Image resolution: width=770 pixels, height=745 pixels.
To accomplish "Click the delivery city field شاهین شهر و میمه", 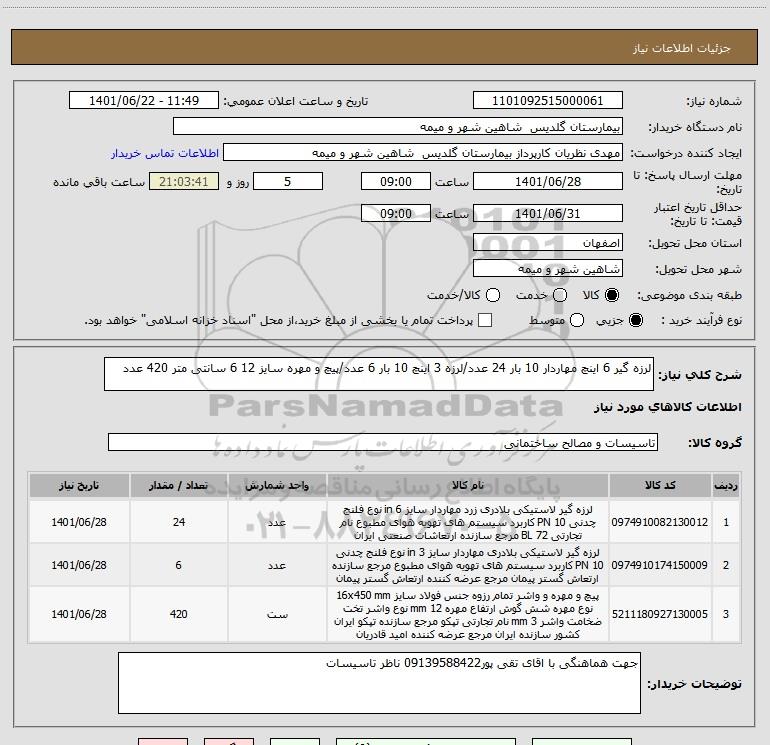I will coord(548,269).
